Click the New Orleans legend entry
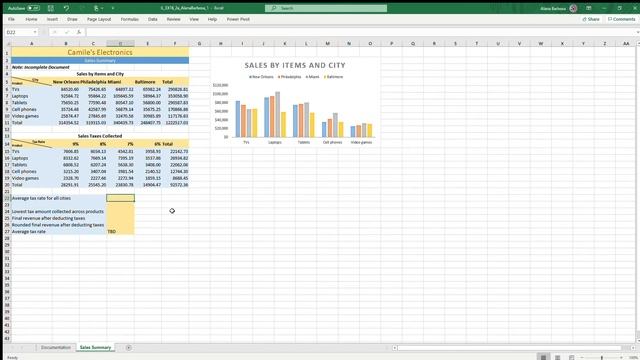The height and width of the screenshot is (360, 640). point(261,77)
